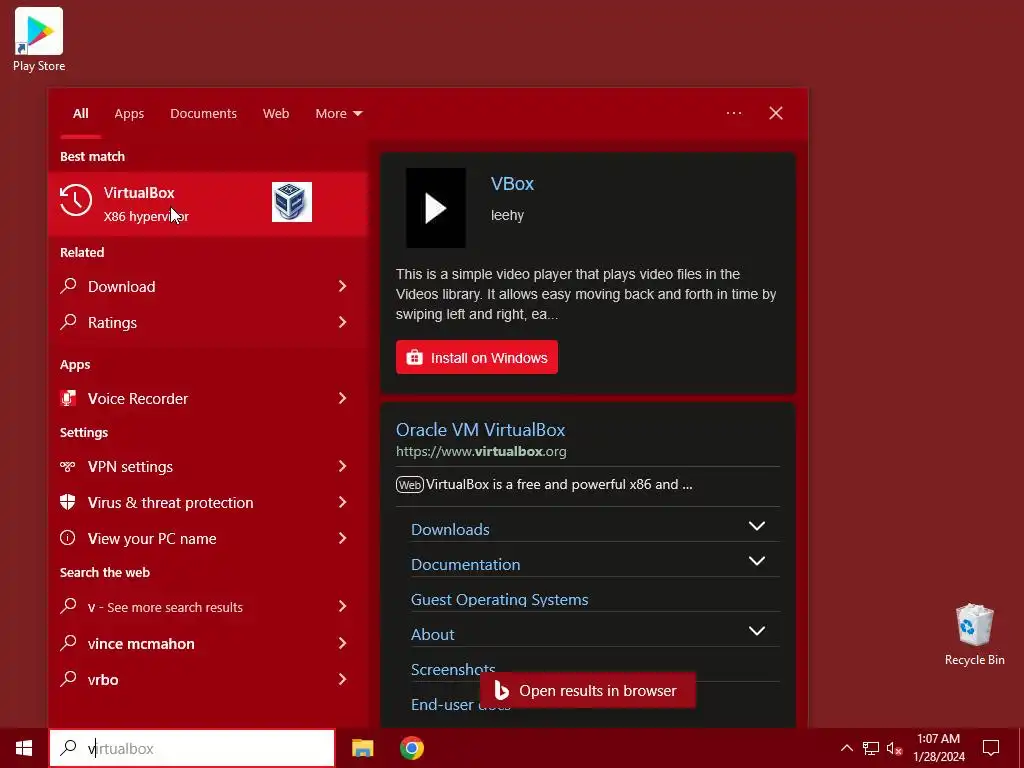Screen dimensions: 1024x768
Task: Open the About link for VirtualBox
Action: 432,634
